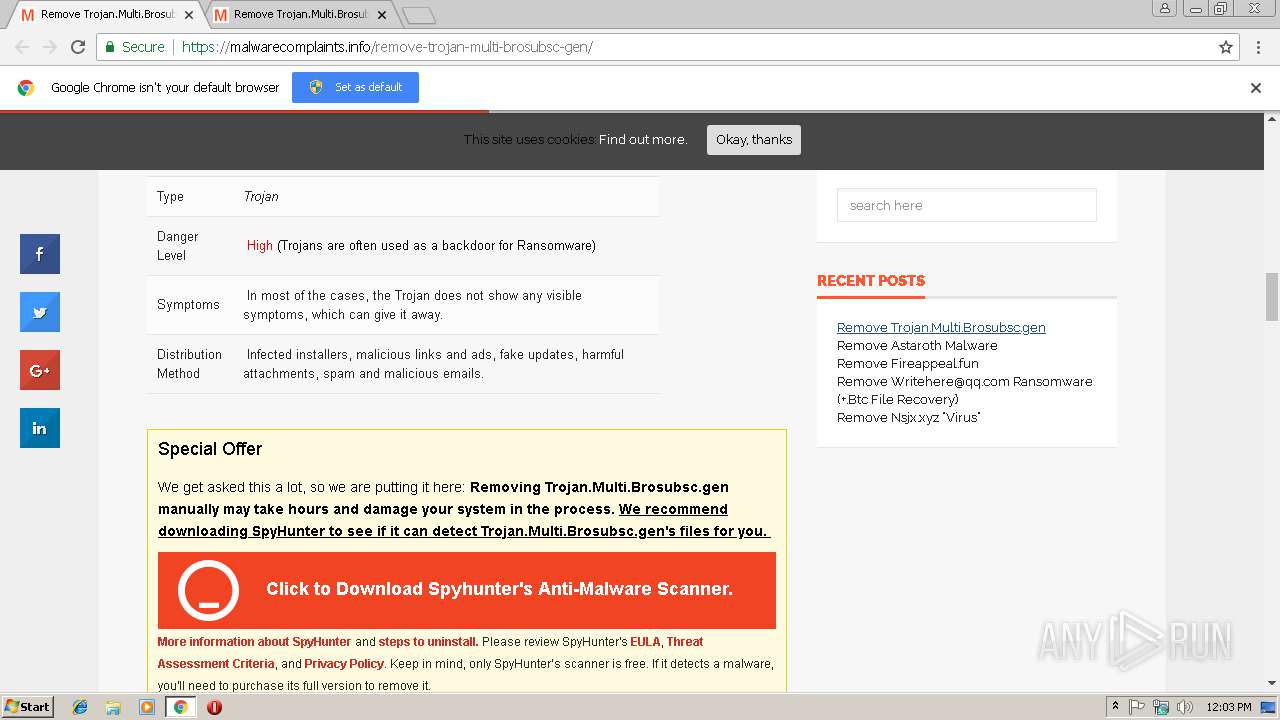Go back to previous page

click(22, 47)
